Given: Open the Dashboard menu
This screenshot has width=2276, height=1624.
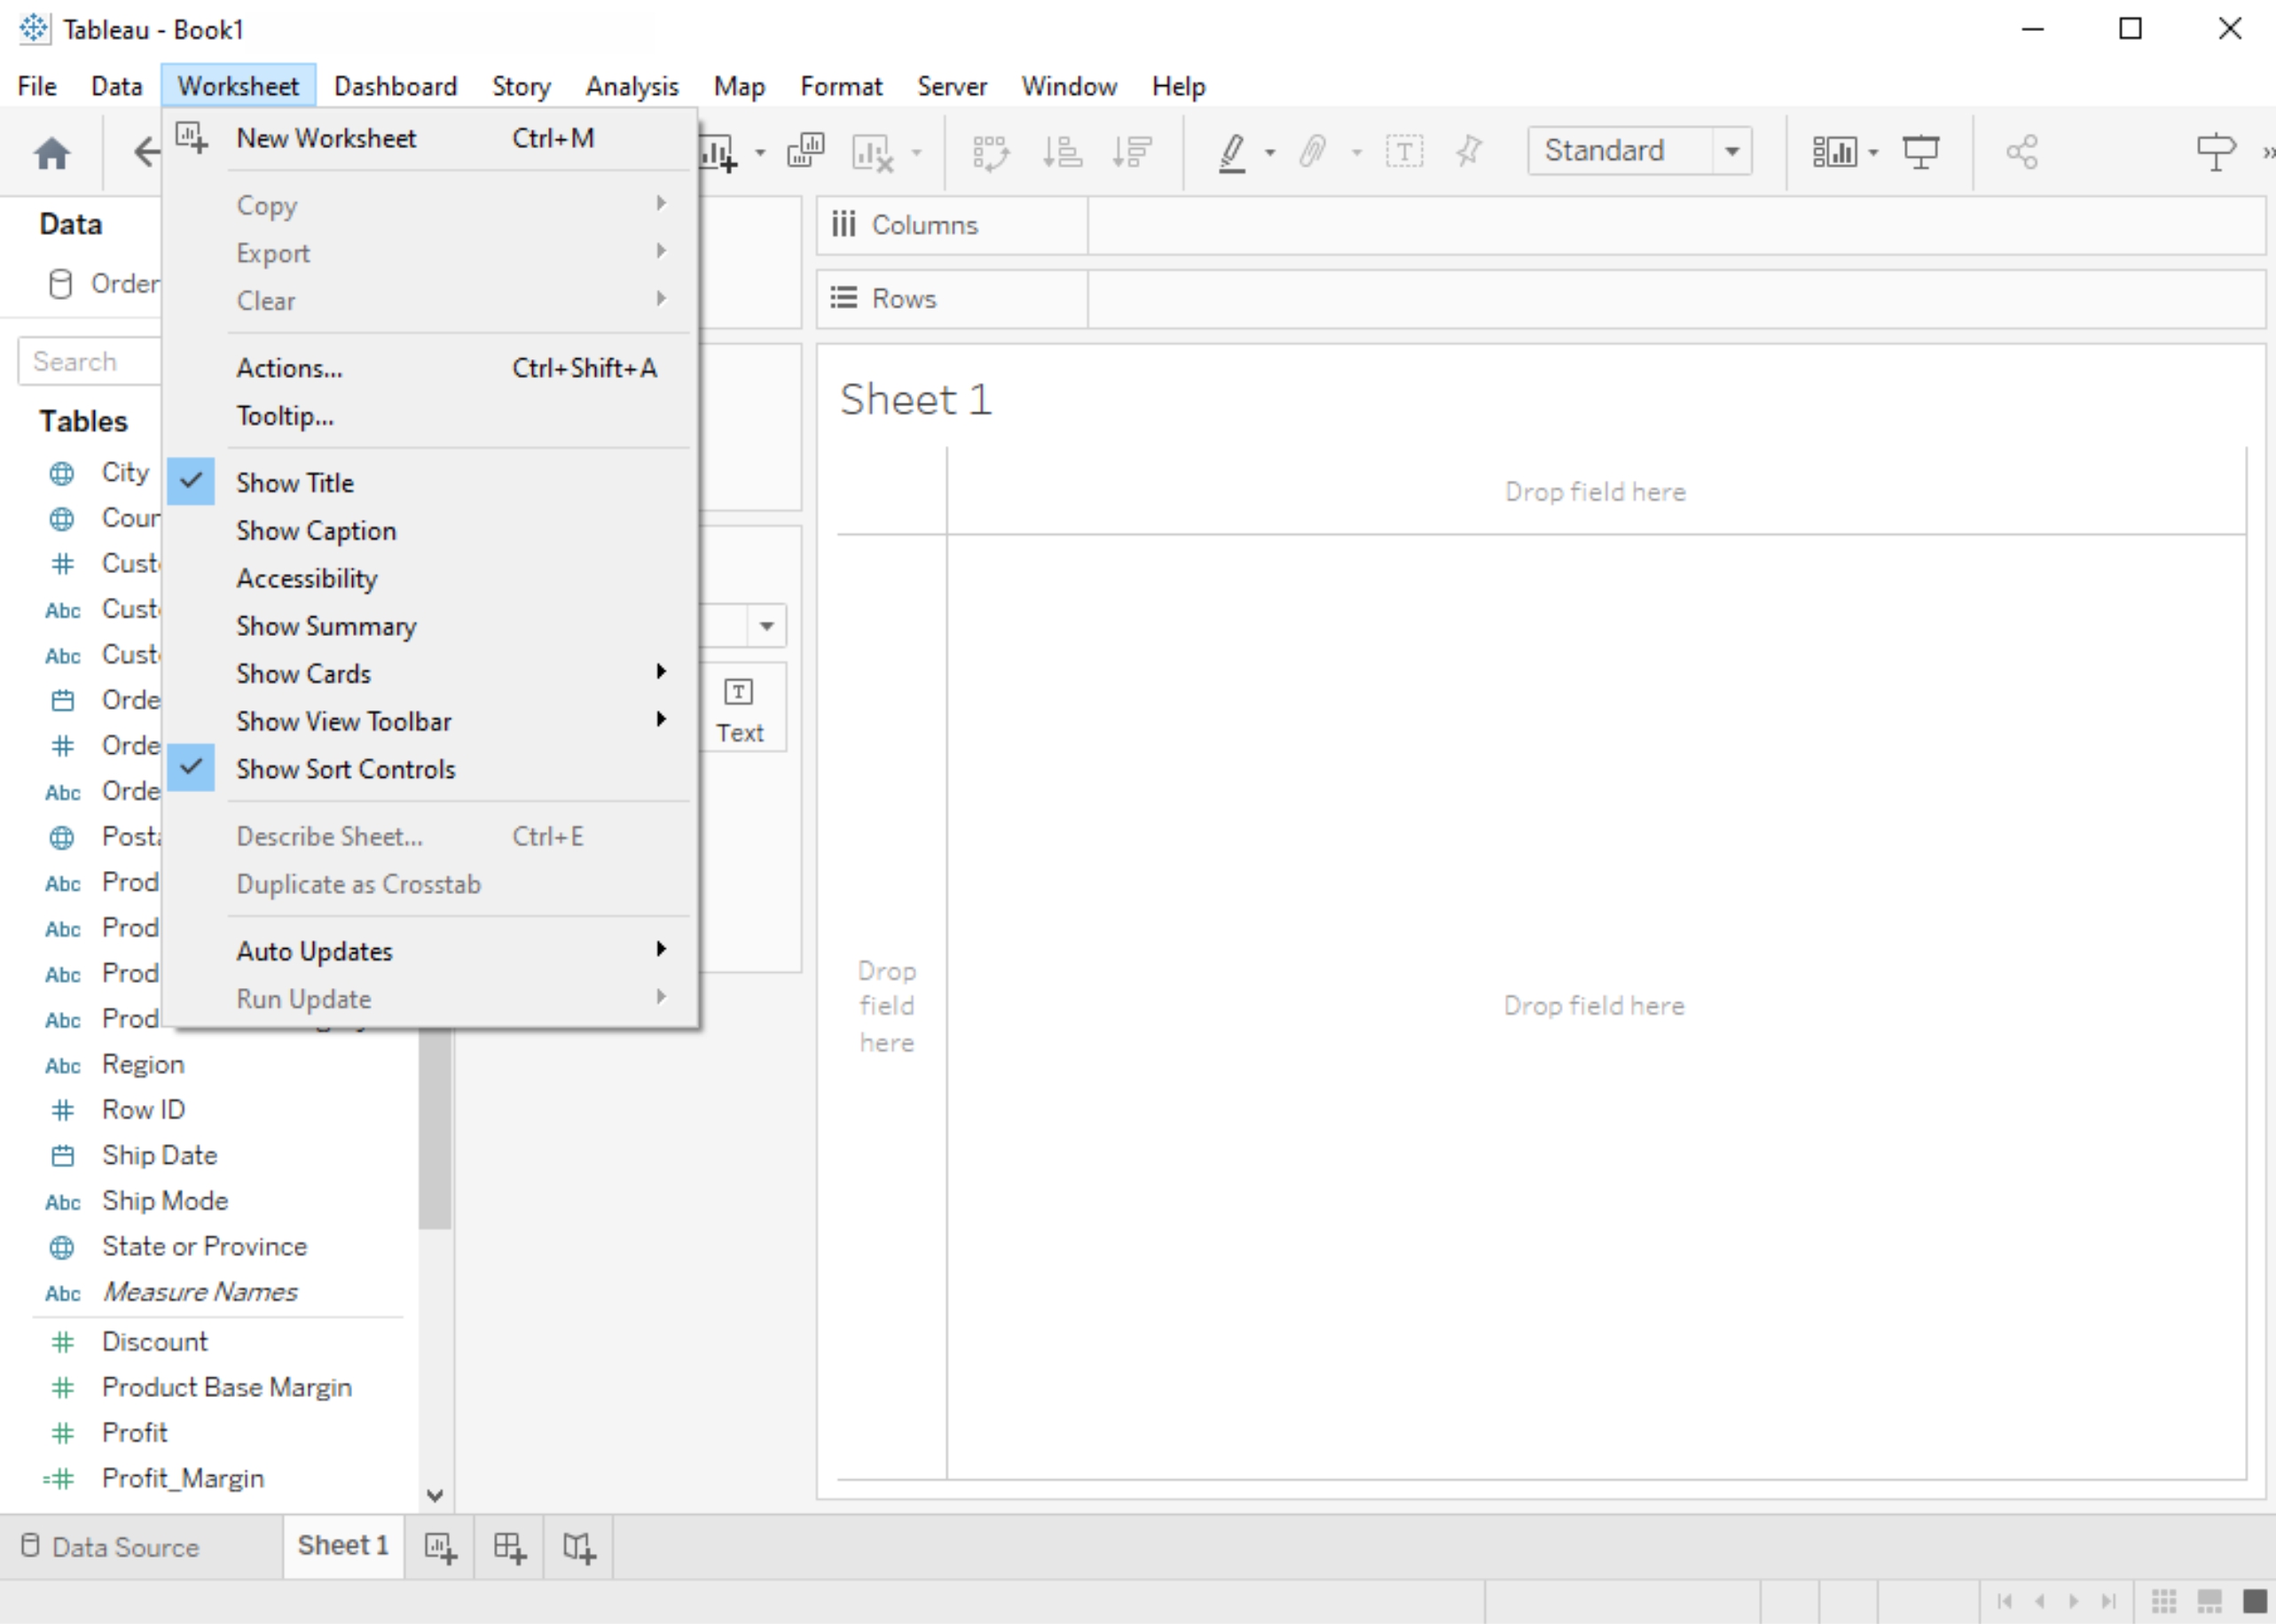Looking at the screenshot, I should point(395,86).
